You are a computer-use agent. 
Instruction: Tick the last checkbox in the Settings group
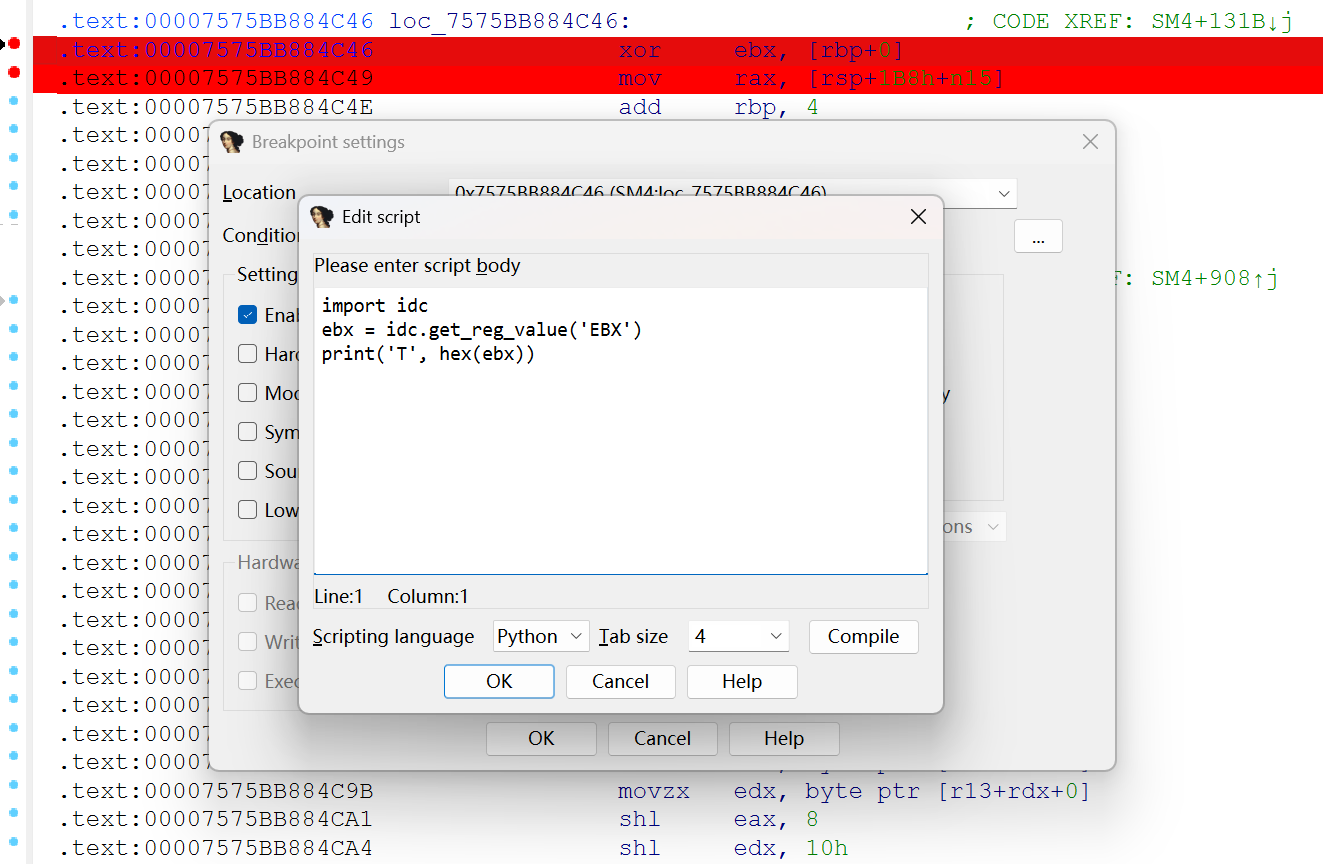(x=248, y=510)
